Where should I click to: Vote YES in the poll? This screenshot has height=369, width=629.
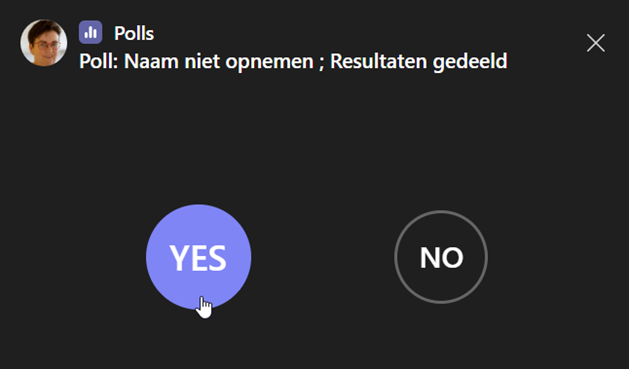(199, 257)
